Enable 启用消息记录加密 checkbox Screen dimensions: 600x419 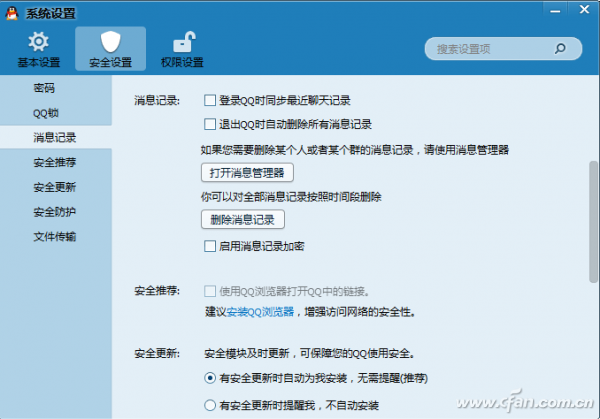(x=210, y=246)
